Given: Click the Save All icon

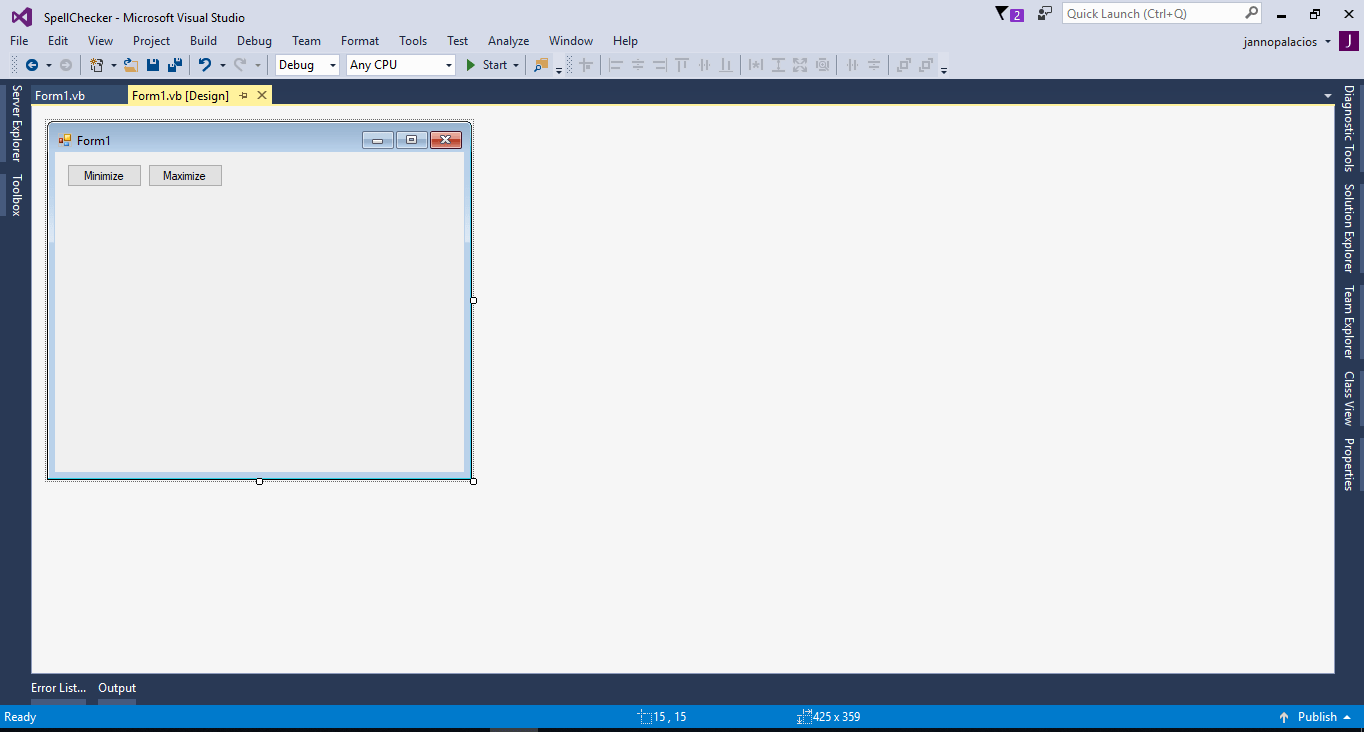Looking at the screenshot, I should point(175,65).
